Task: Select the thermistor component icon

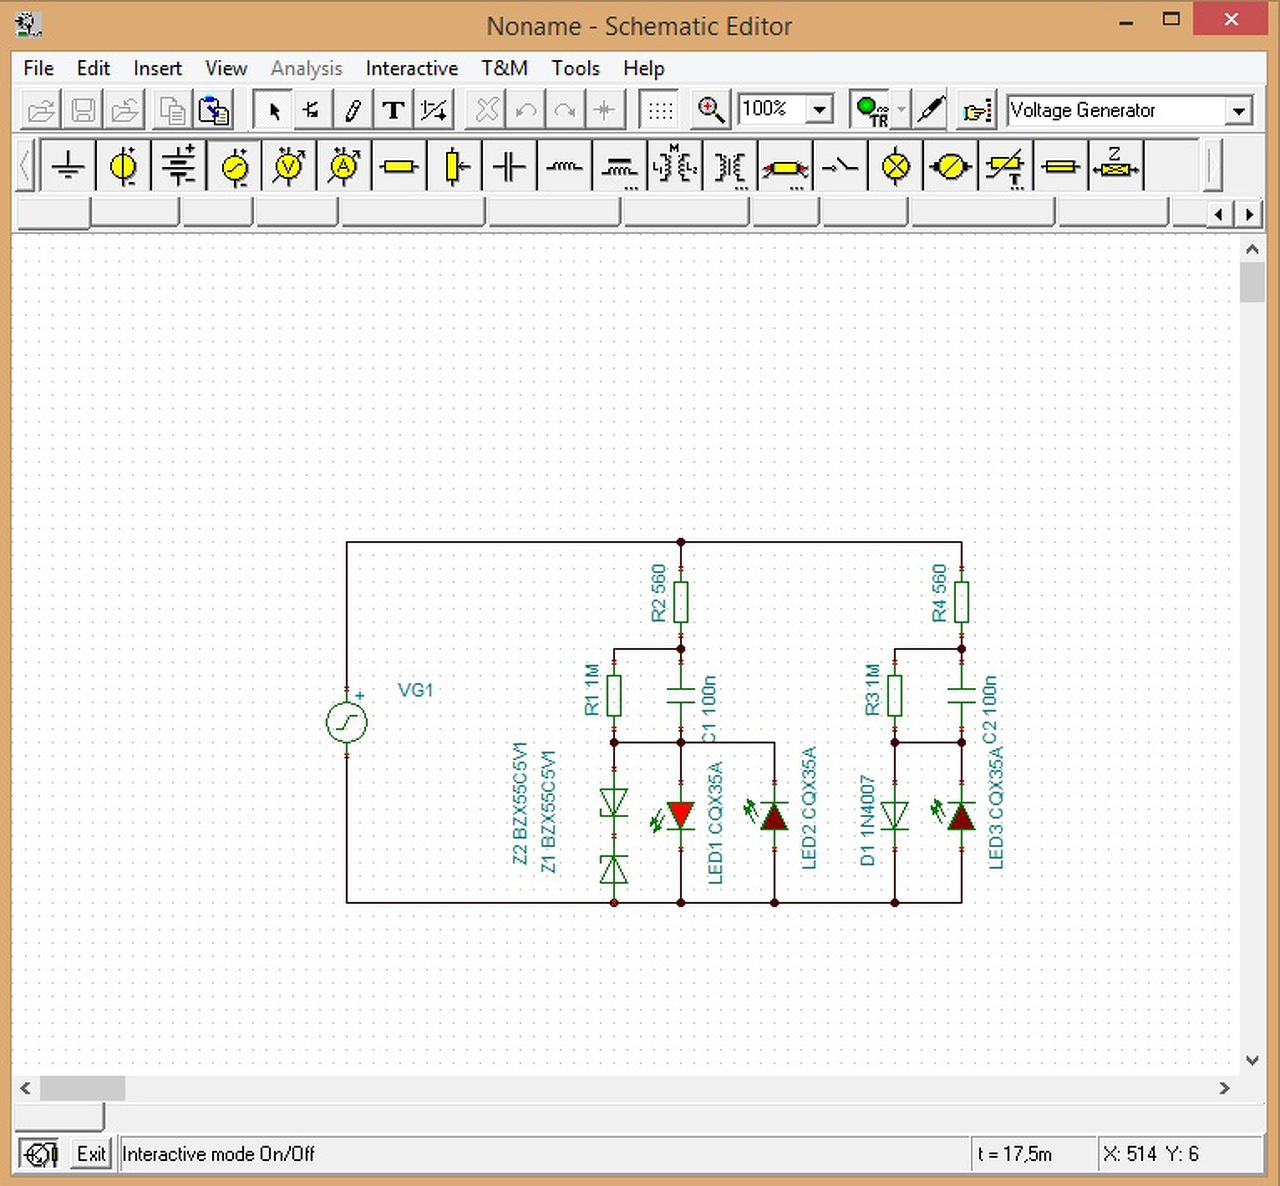Action: pyautogui.click(x=1005, y=166)
